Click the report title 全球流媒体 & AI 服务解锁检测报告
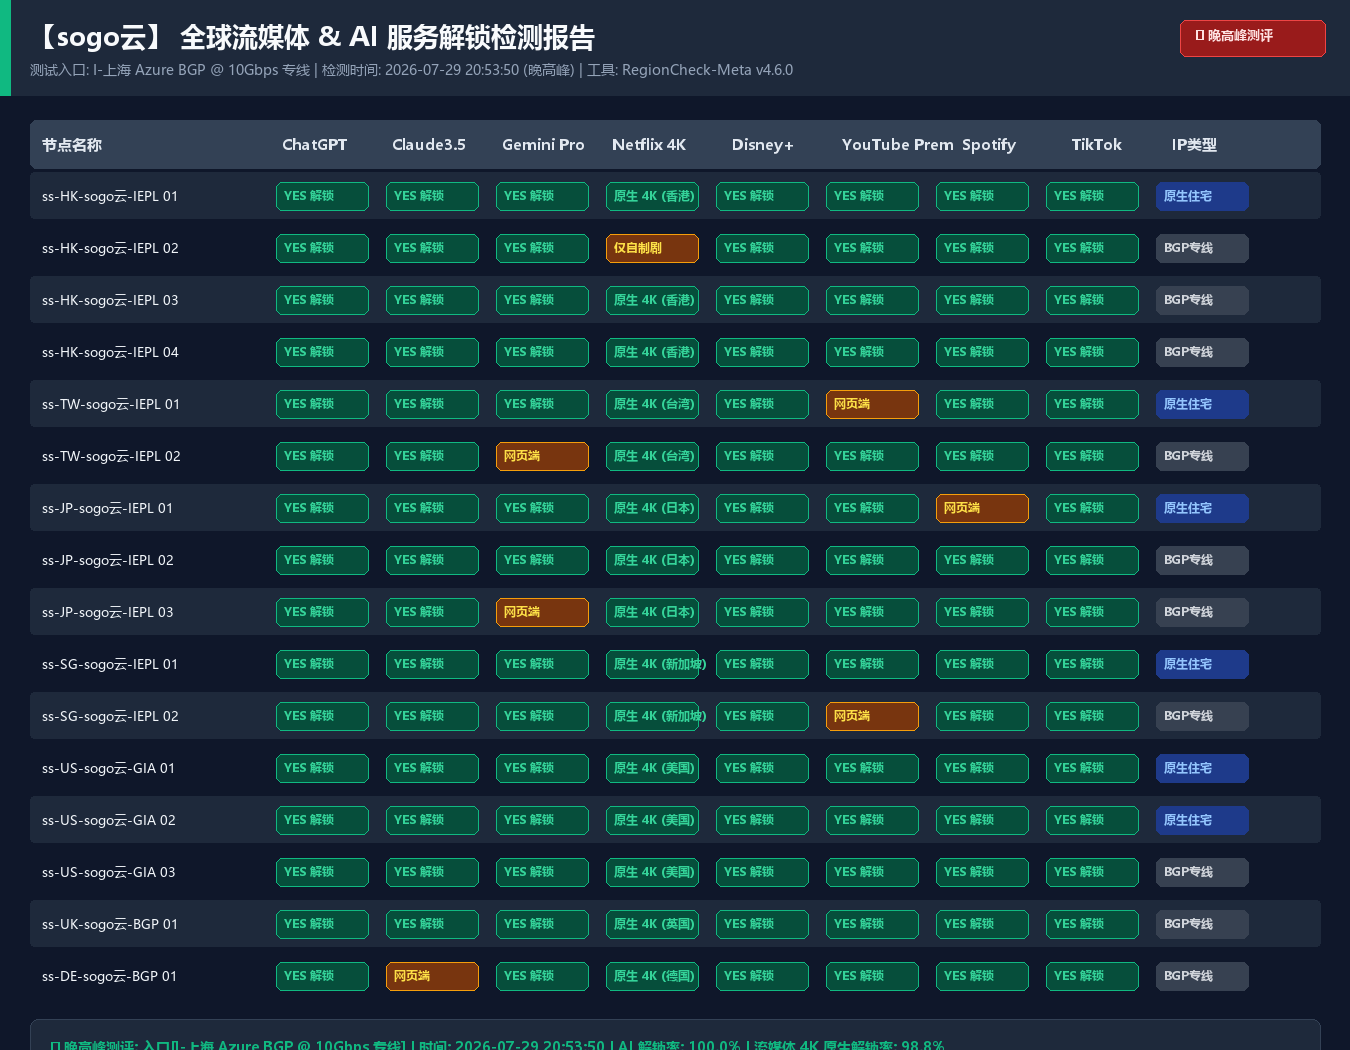Screen dimensions: 1350x1050 coord(387,38)
